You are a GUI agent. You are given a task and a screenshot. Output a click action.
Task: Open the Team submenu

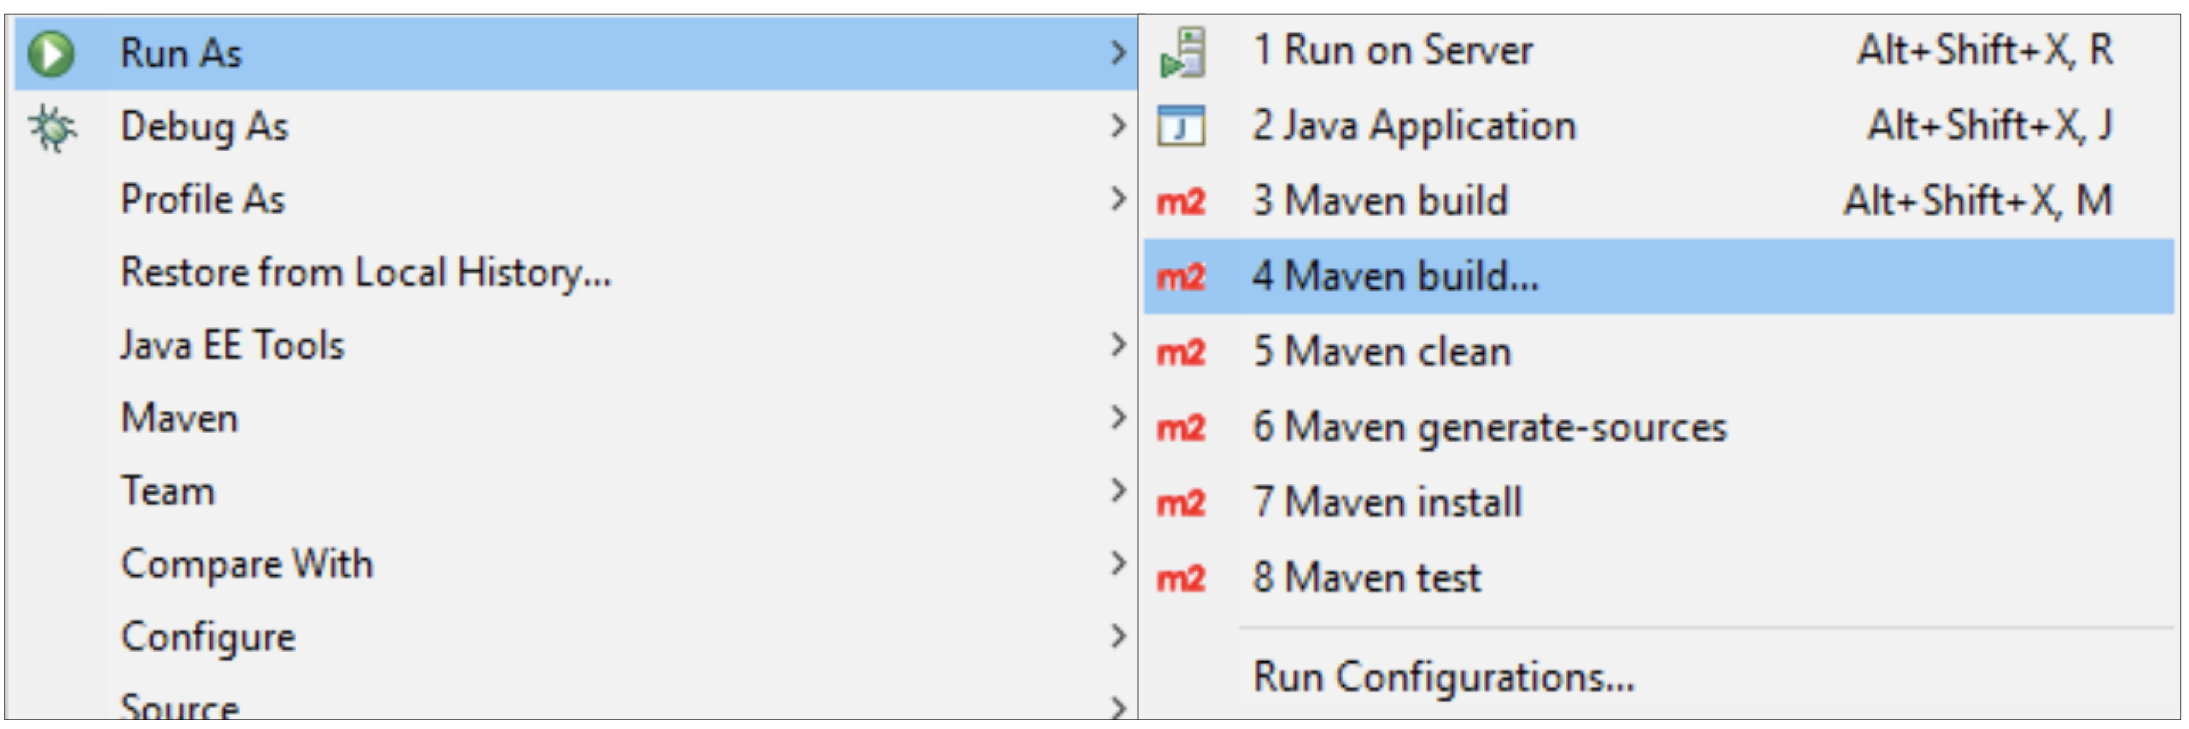click(168, 491)
